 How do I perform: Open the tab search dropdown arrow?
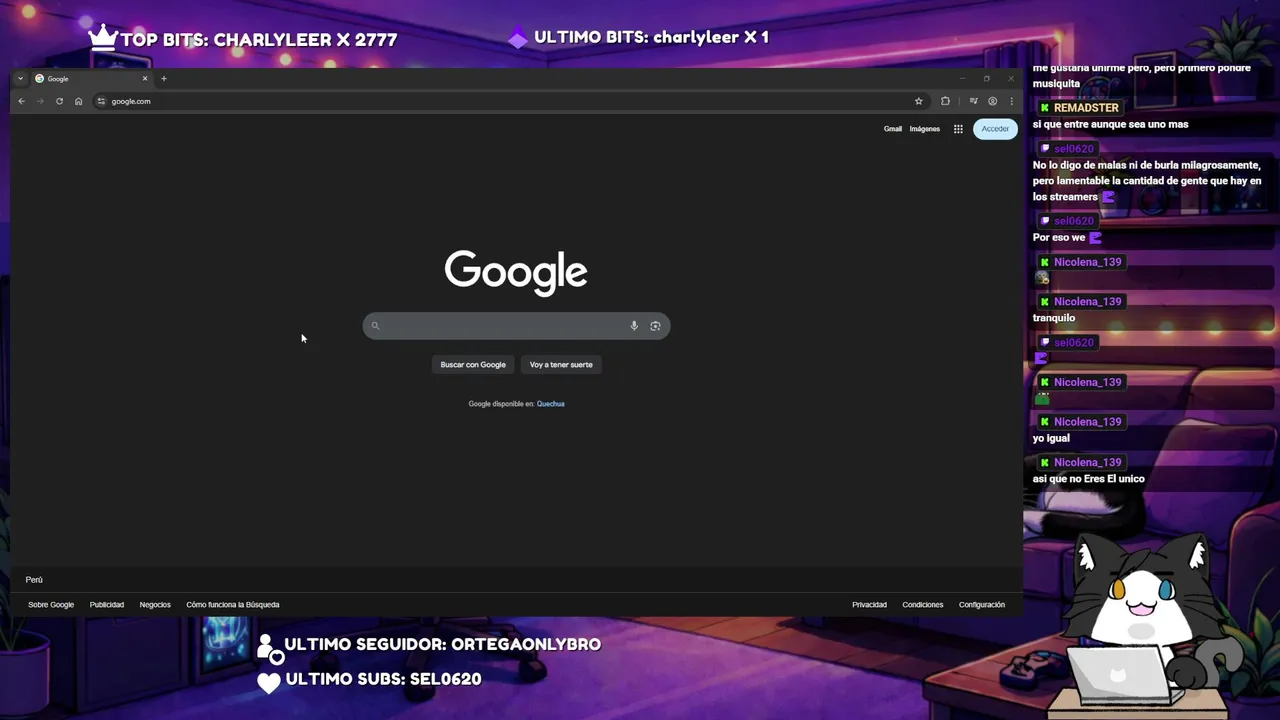click(20, 78)
